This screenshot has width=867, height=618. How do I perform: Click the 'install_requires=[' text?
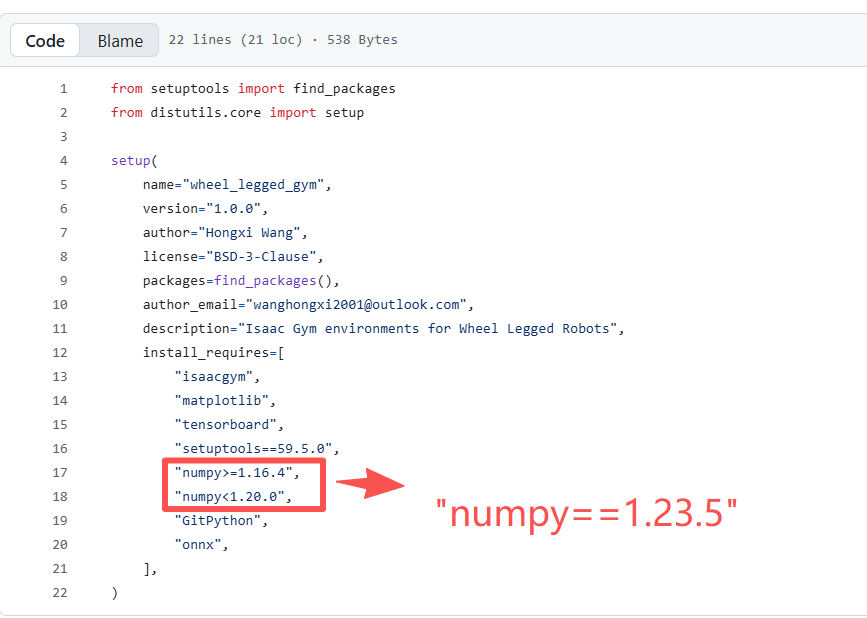click(213, 353)
